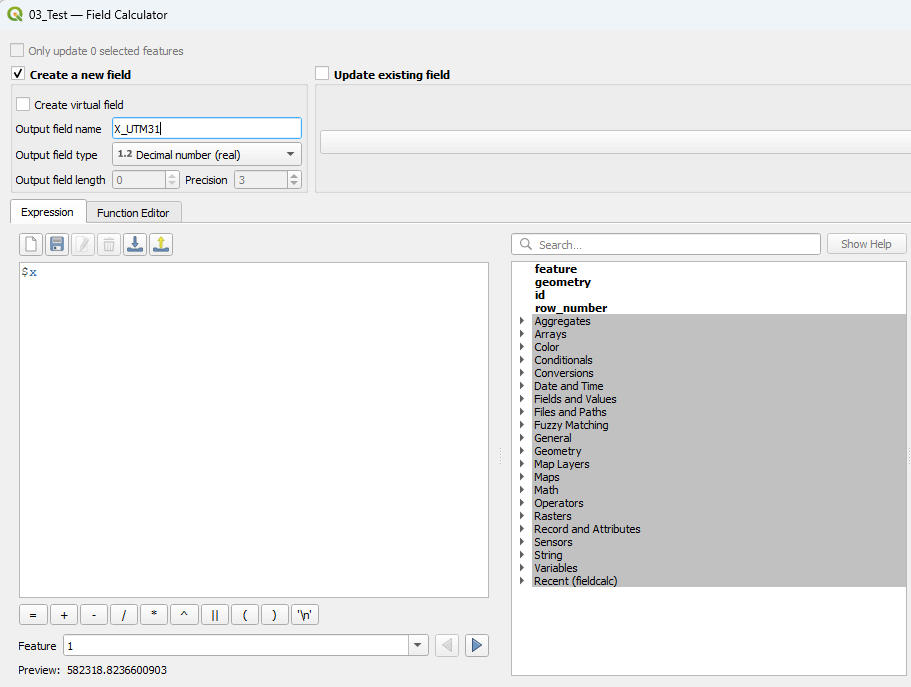Click the export user expressions icon
This screenshot has height=687, width=911.
[161, 245]
